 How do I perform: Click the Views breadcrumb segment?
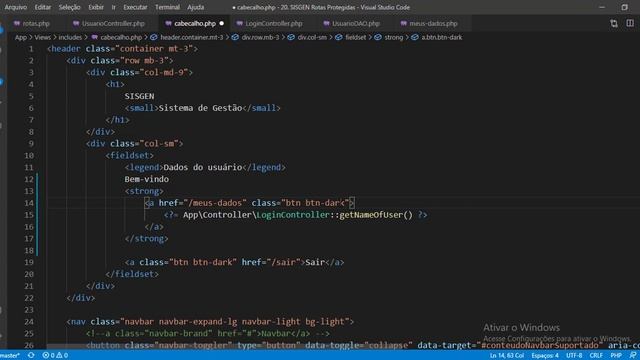[x=42, y=37]
